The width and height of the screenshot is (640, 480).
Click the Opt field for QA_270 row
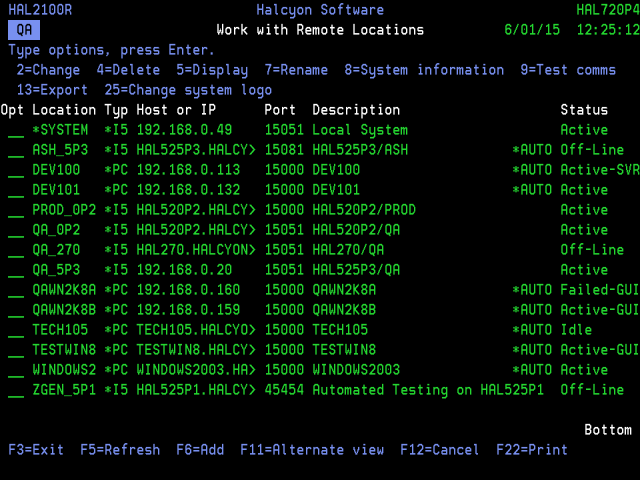click(16, 250)
